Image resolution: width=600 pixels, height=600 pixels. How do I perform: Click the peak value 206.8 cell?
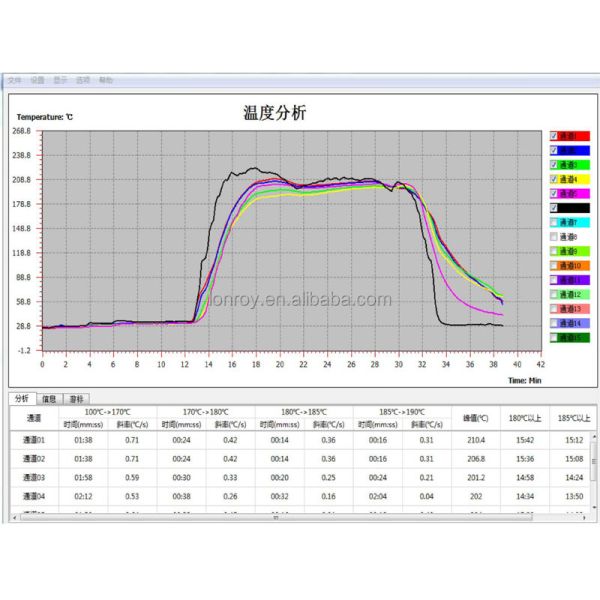pos(476,459)
